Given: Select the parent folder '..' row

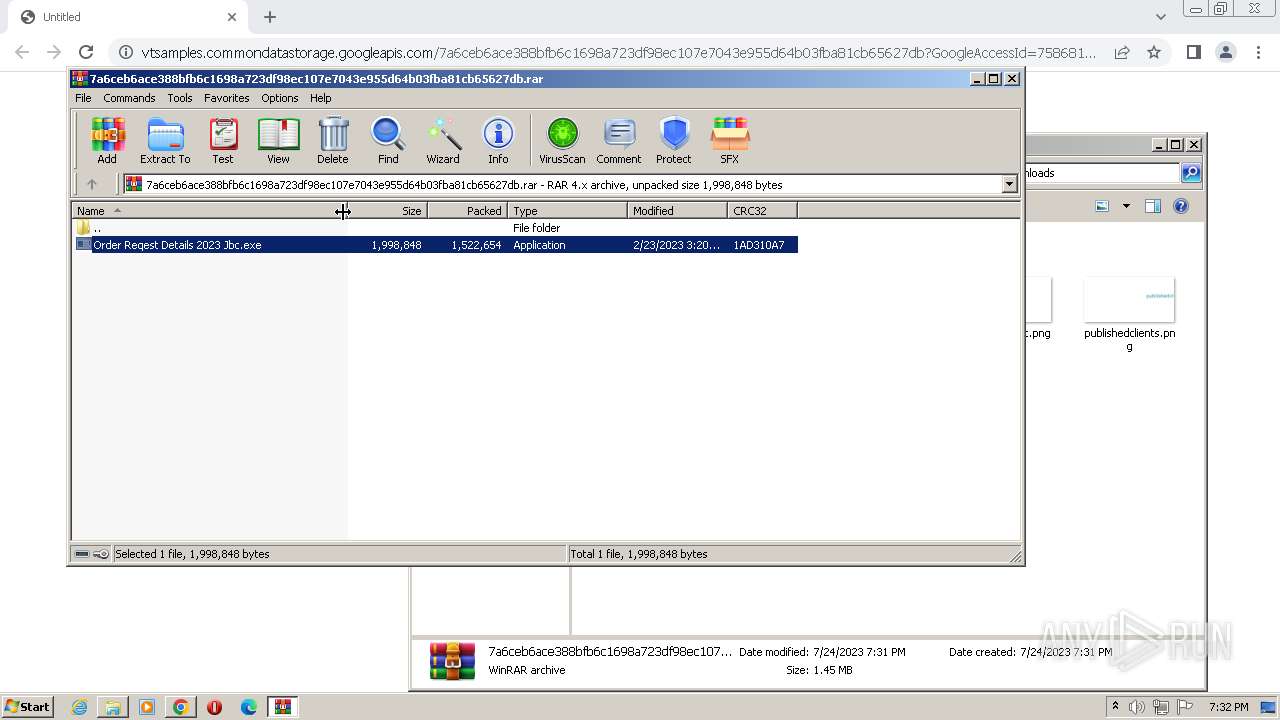Looking at the screenshot, I should tap(436, 228).
